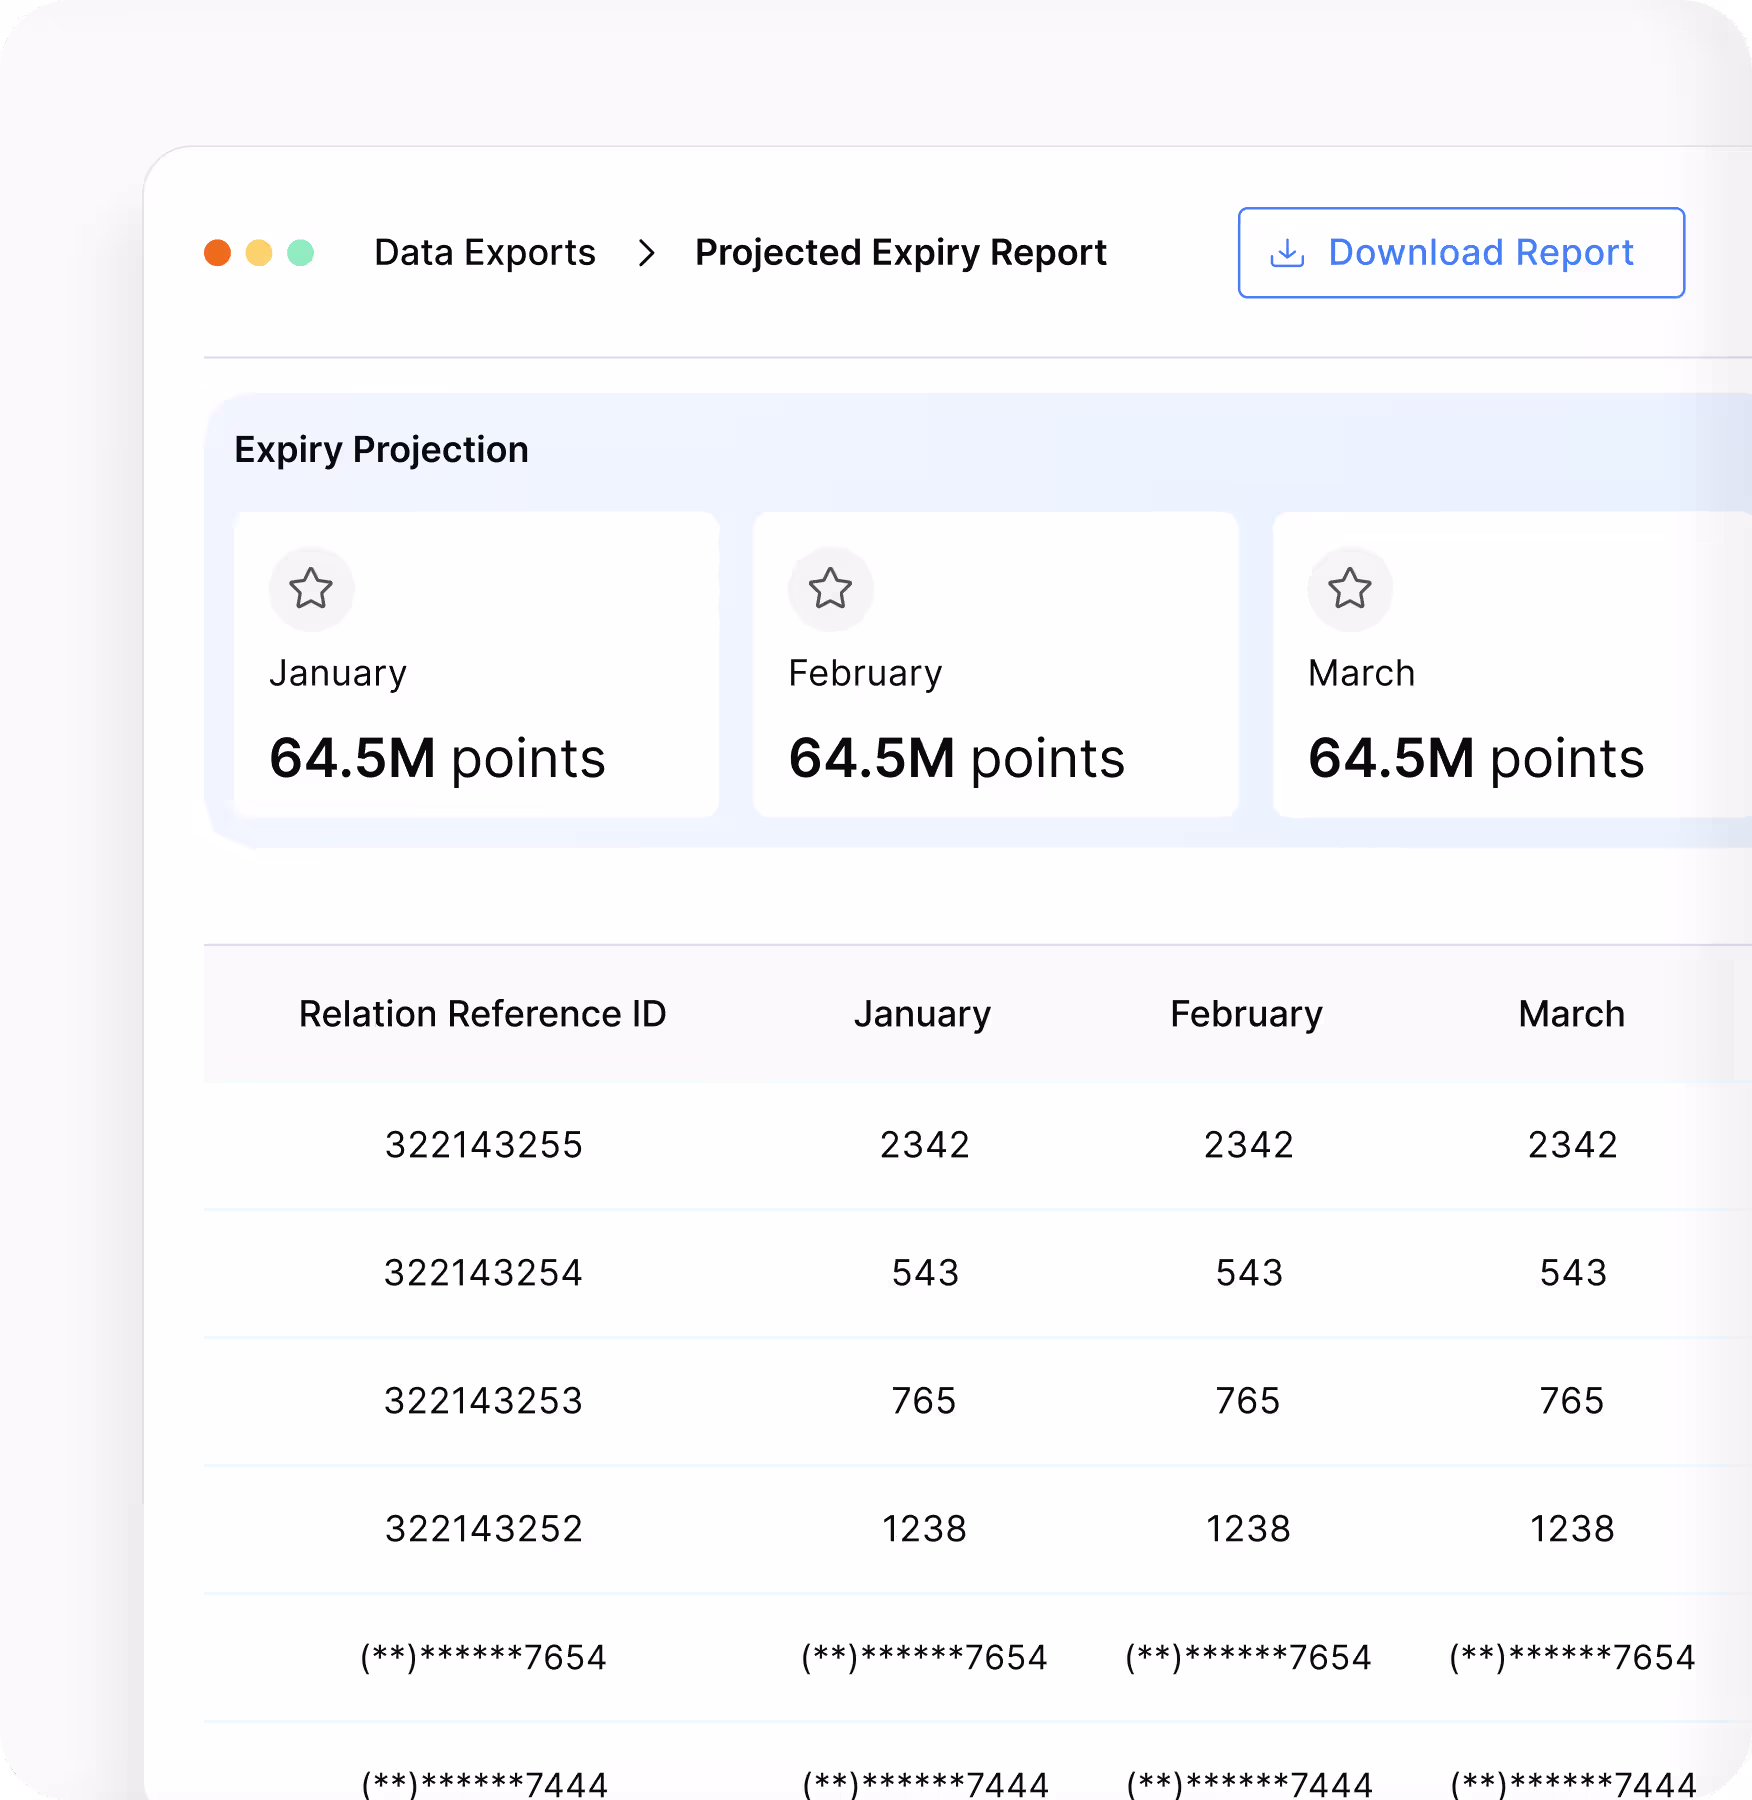Click March value 2342 in row 322143255
Screen dimensions: 1752x1800
point(1573,1145)
